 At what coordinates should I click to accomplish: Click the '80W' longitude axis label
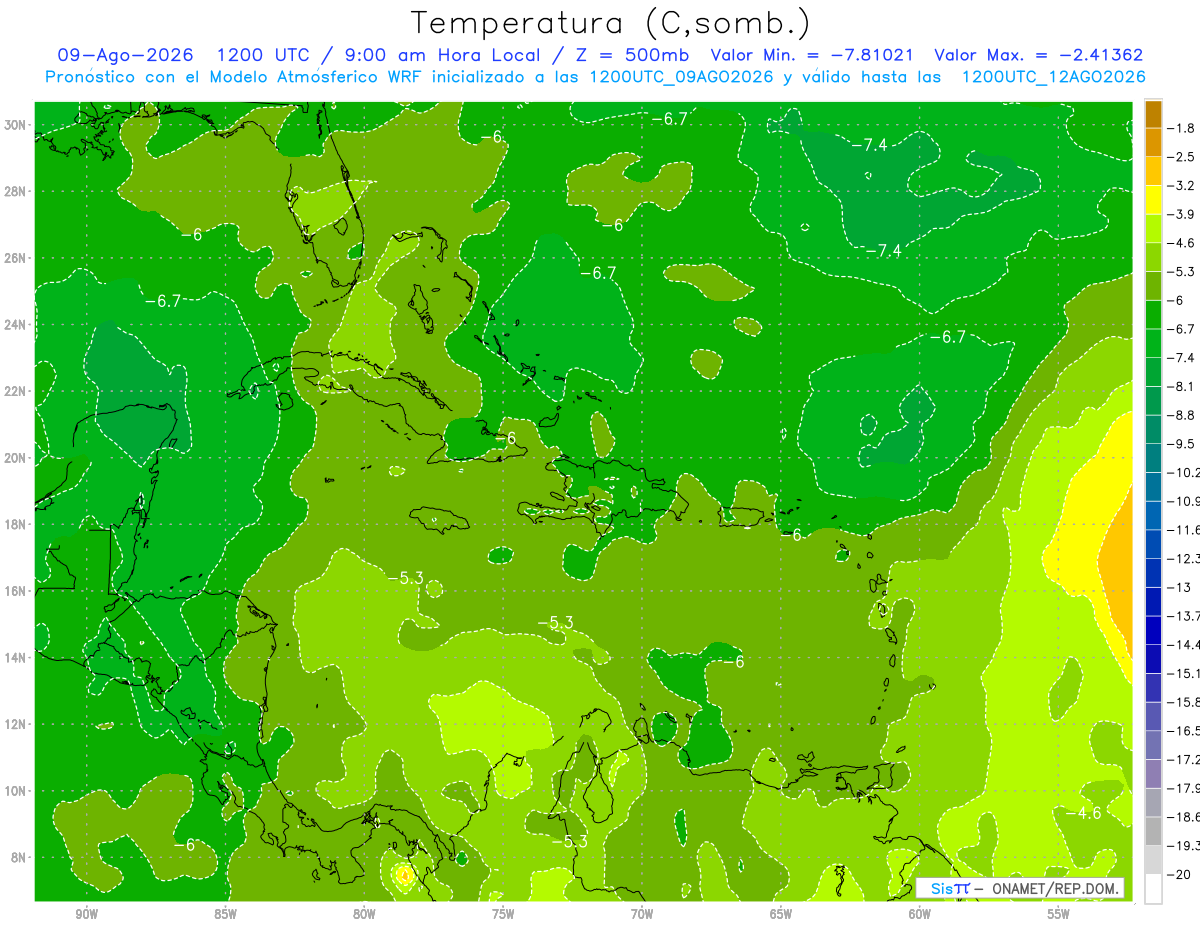coord(364,914)
